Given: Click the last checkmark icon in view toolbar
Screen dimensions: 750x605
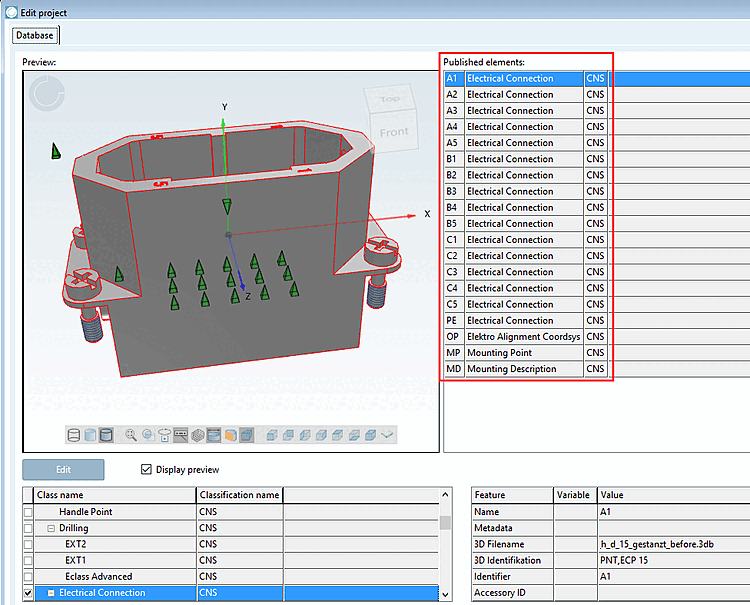Looking at the screenshot, I should [x=387, y=435].
